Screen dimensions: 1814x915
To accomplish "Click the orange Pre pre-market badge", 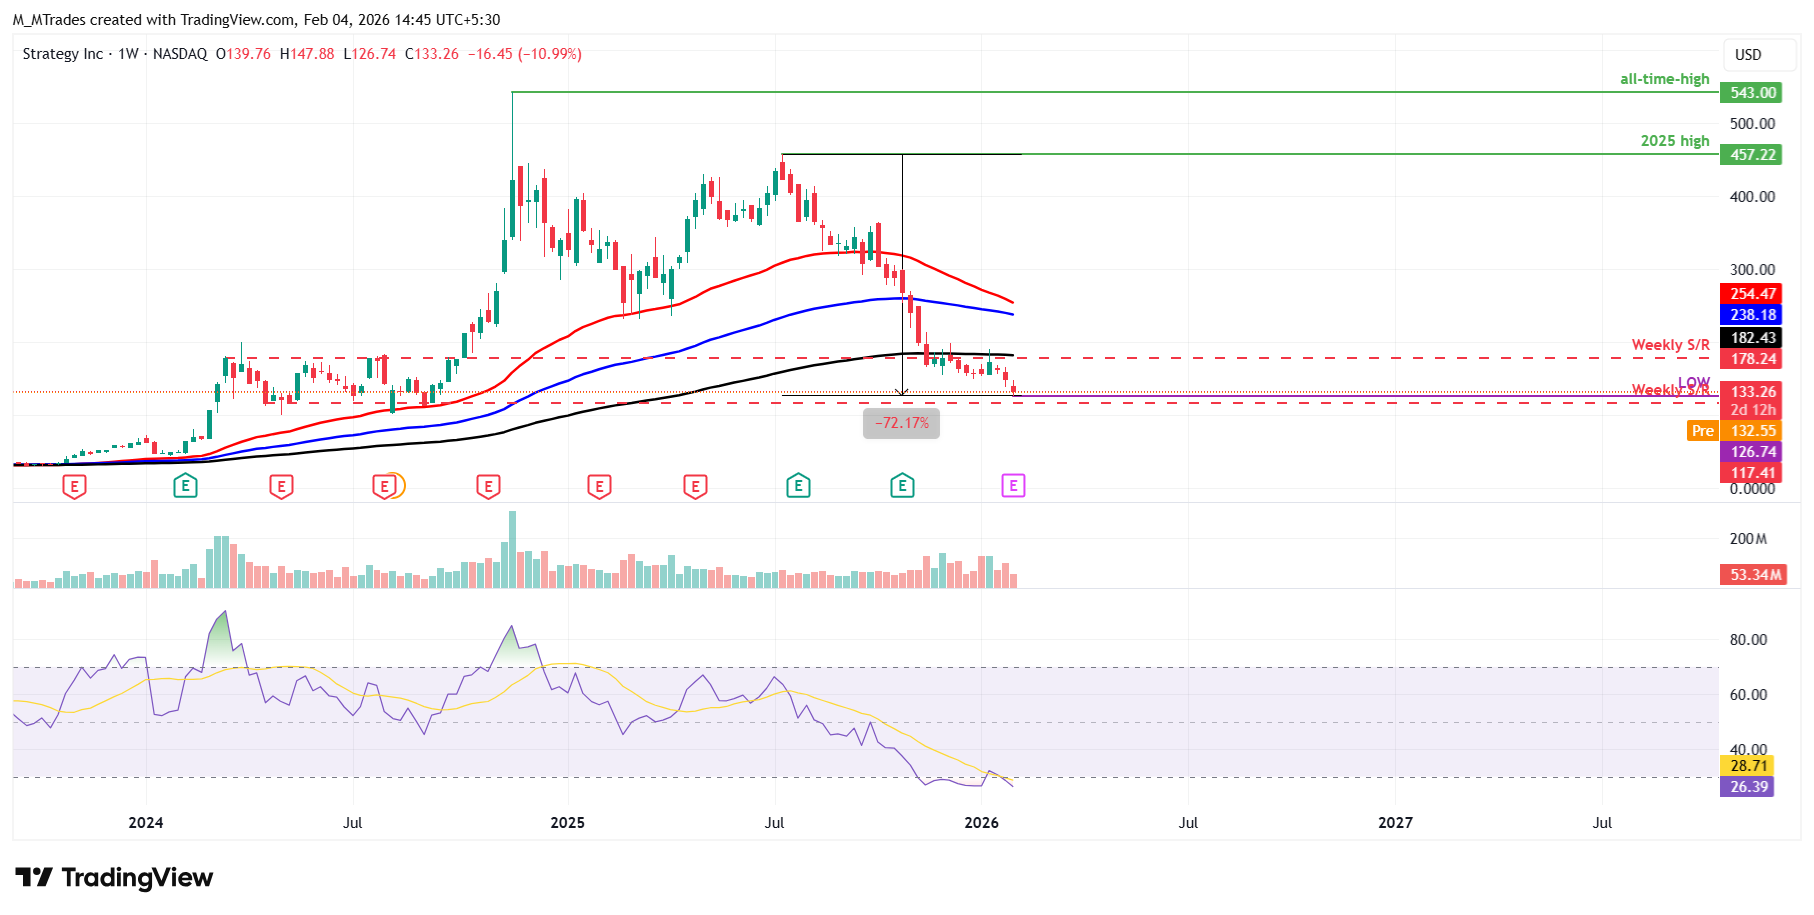I will coord(1702,431).
